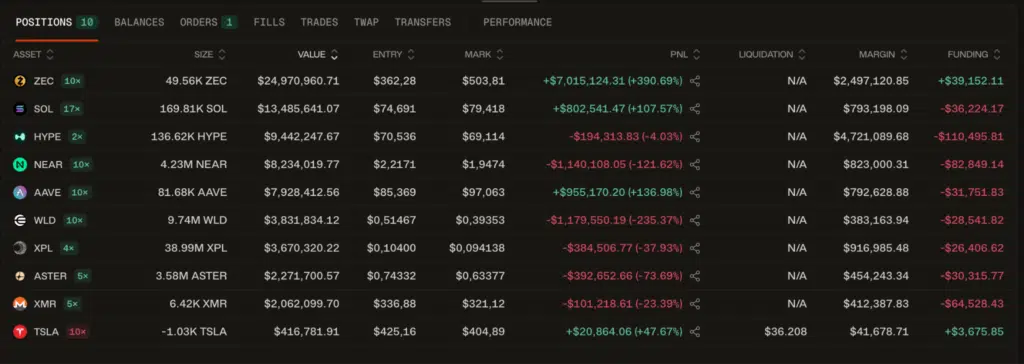Click the XPL coin icon
Screen dimensions: 1024x364
click(x=20, y=248)
